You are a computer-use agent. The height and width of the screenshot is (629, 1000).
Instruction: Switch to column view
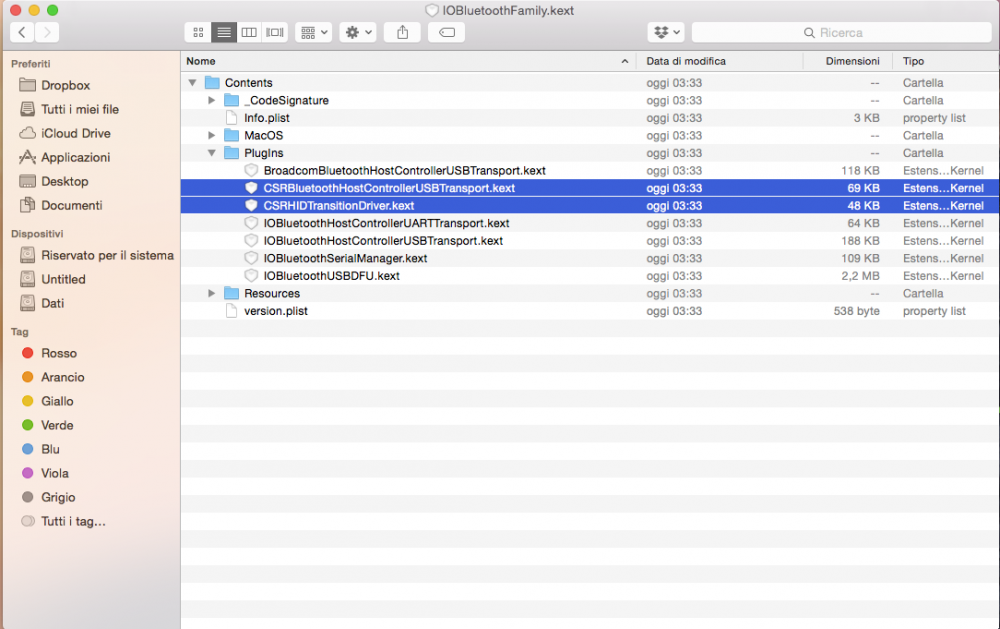tap(249, 32)
